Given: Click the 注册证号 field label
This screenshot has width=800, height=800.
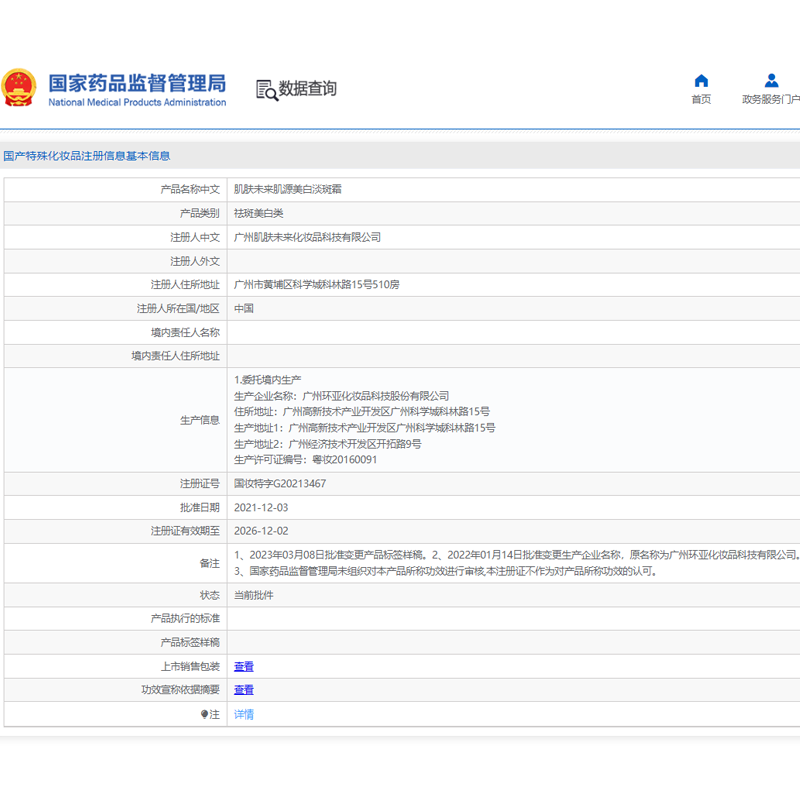Looking at the screenshot, I should [200, 484].
